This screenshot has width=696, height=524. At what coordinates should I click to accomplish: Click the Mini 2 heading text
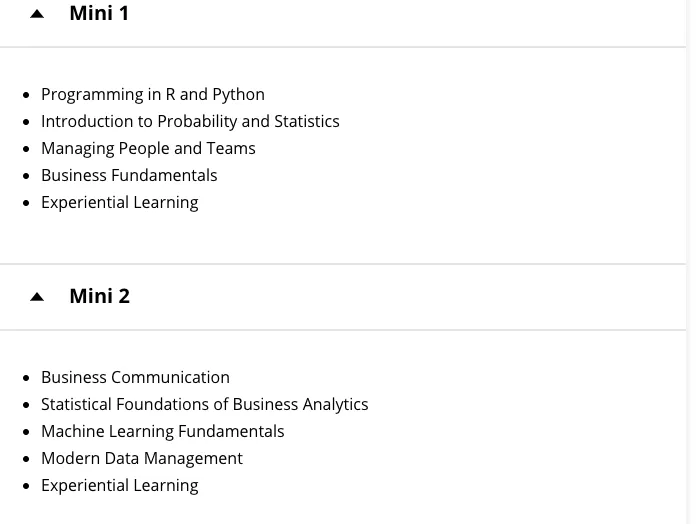99,296
